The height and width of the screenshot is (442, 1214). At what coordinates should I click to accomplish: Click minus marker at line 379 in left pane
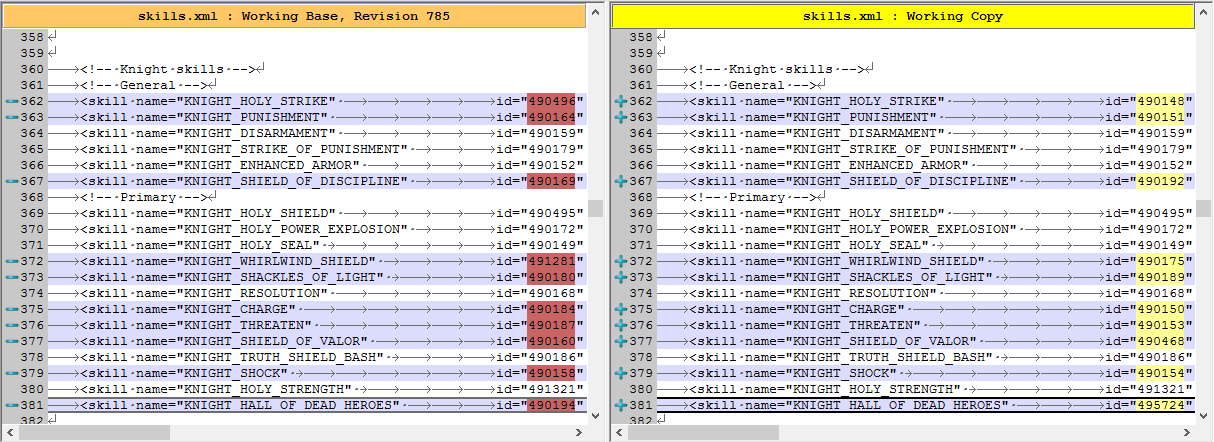click(12, 373)
